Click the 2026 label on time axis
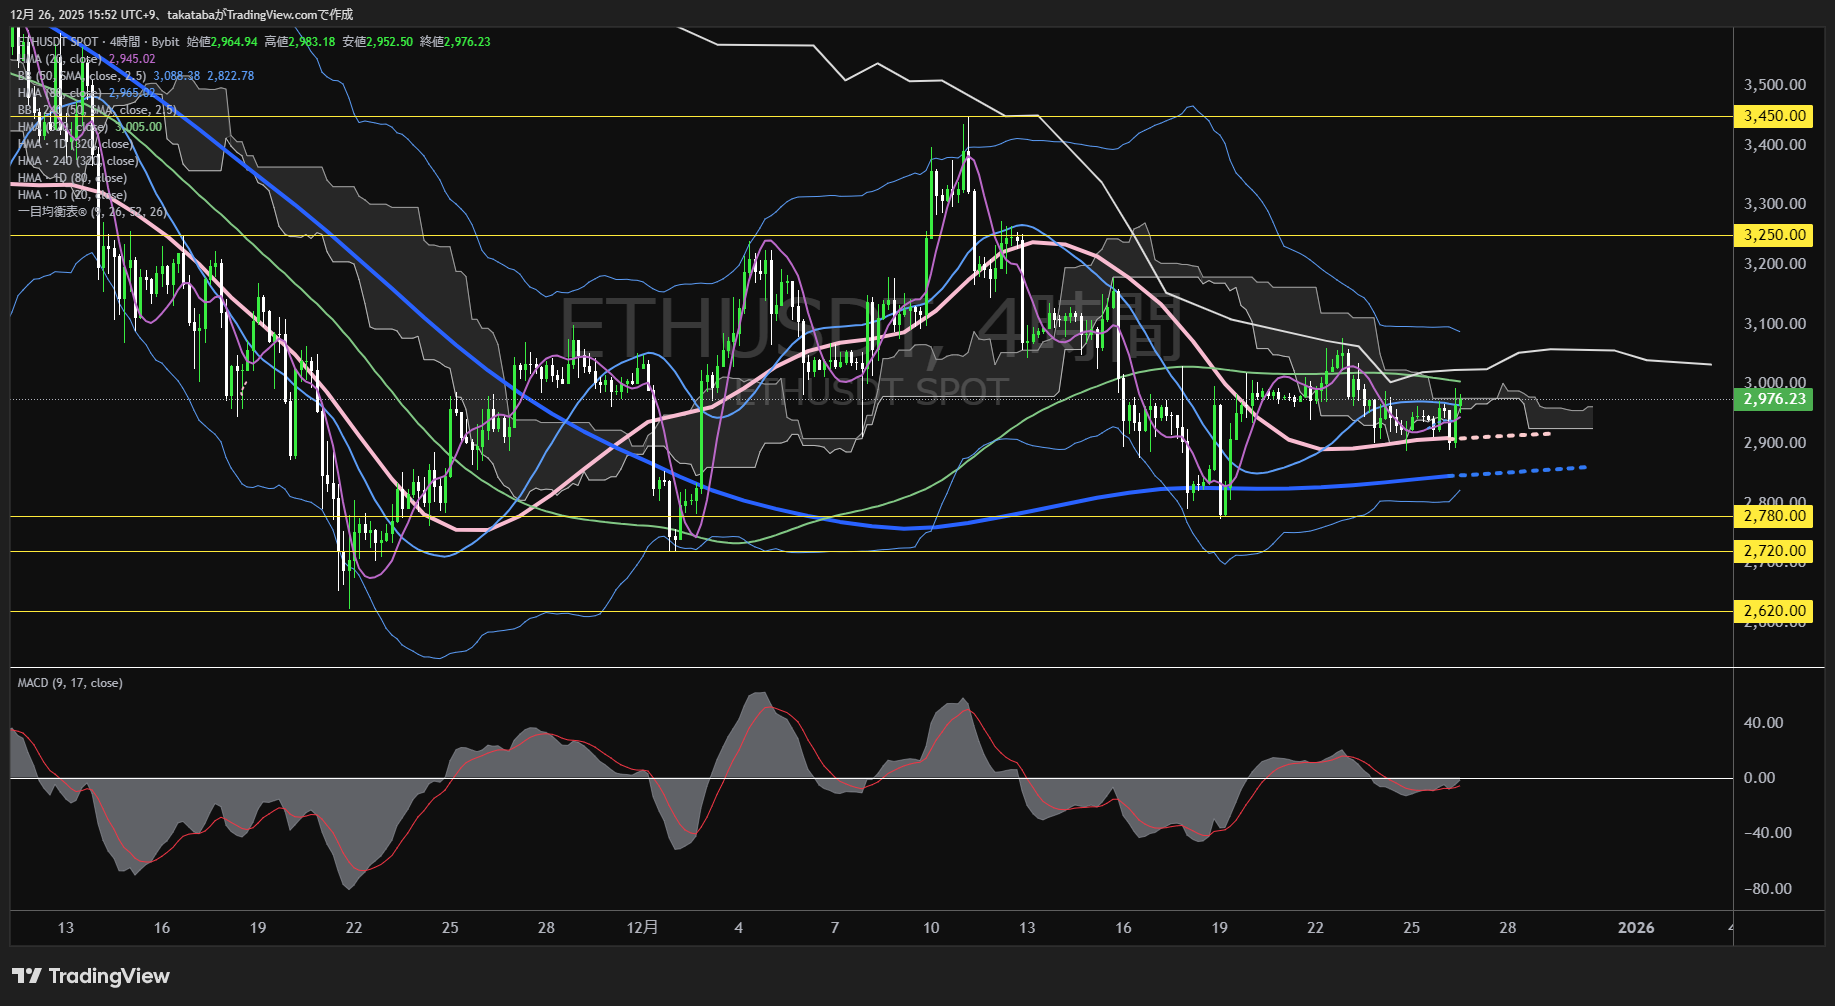The height and width of the screenshot is (1006, 1835). pos(1636,928)
